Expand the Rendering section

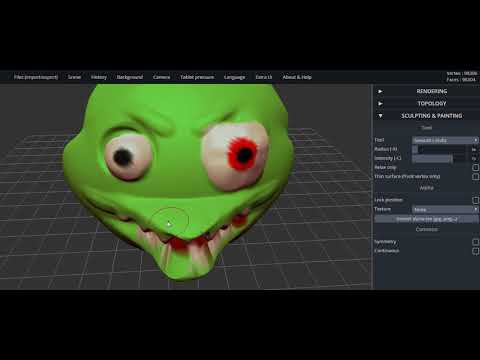click(x=427, y=91)
